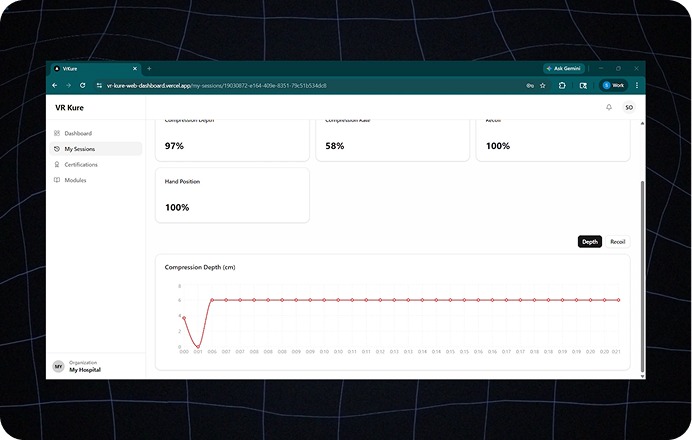Close the VrKure browser tab
692x440 pixels.
135,68
